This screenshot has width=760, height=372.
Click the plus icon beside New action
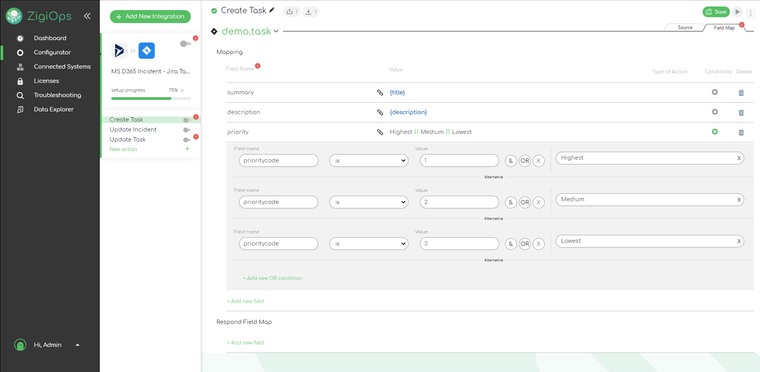(x=187, y=149)
